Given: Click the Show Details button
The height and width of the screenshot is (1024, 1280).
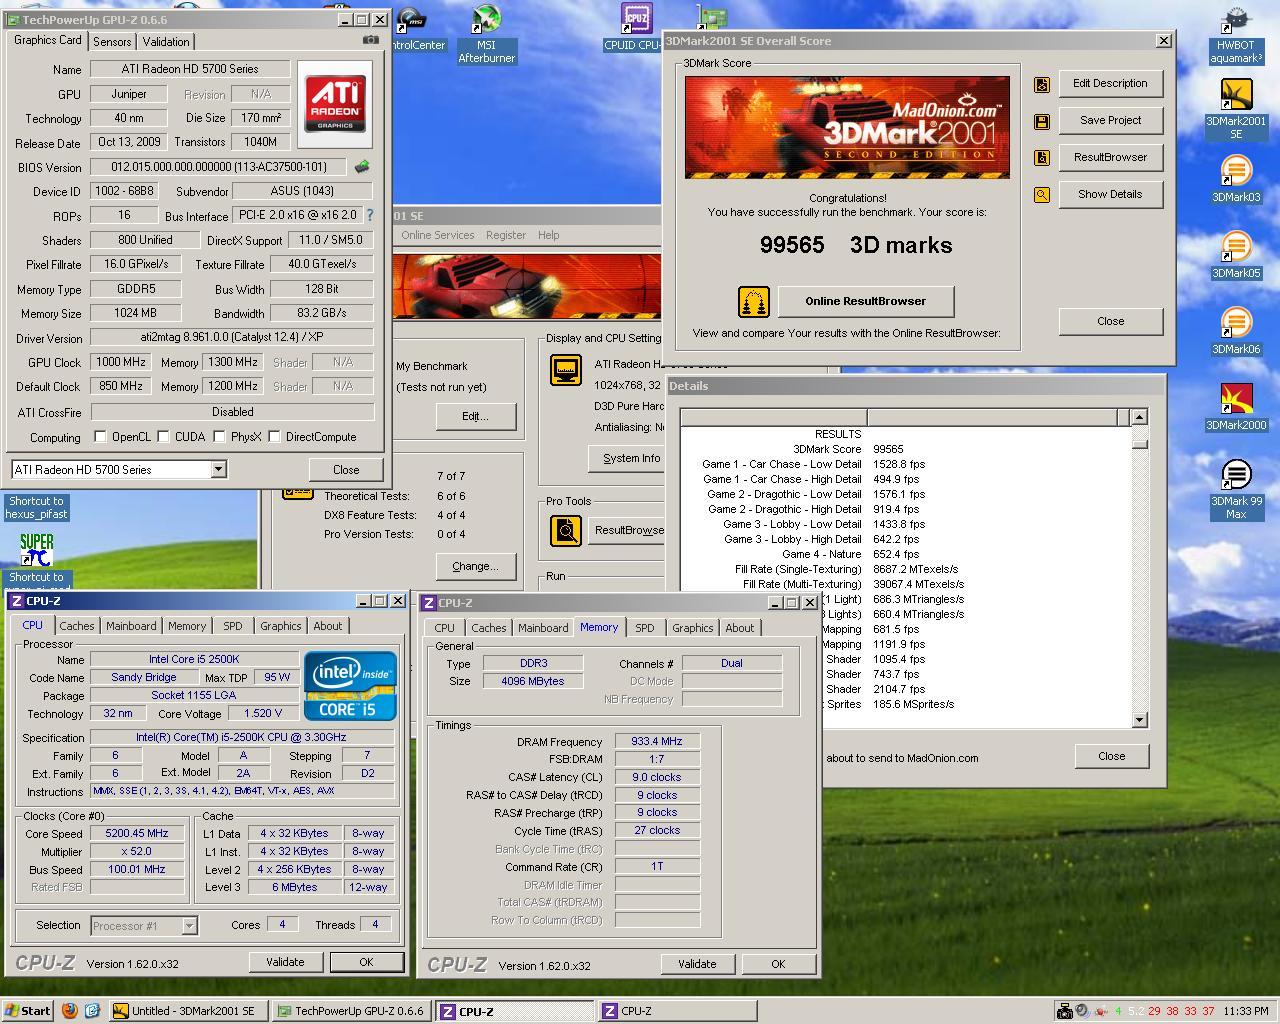Looking at the screenshot, I should 1110,195.
